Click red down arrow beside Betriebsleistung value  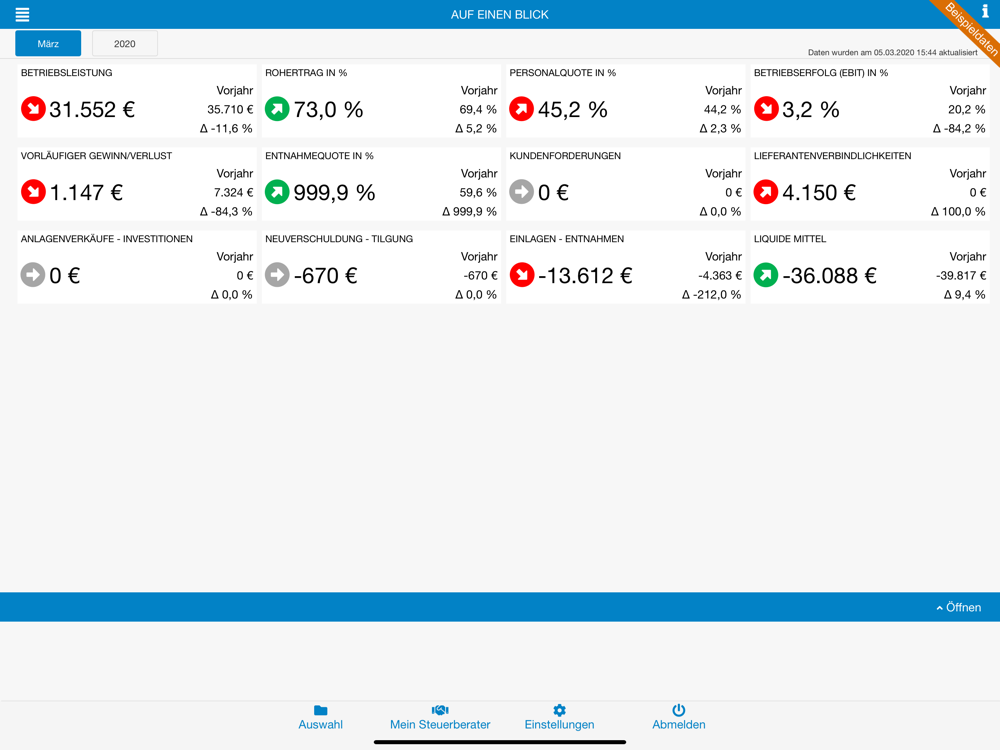[33, 108]
